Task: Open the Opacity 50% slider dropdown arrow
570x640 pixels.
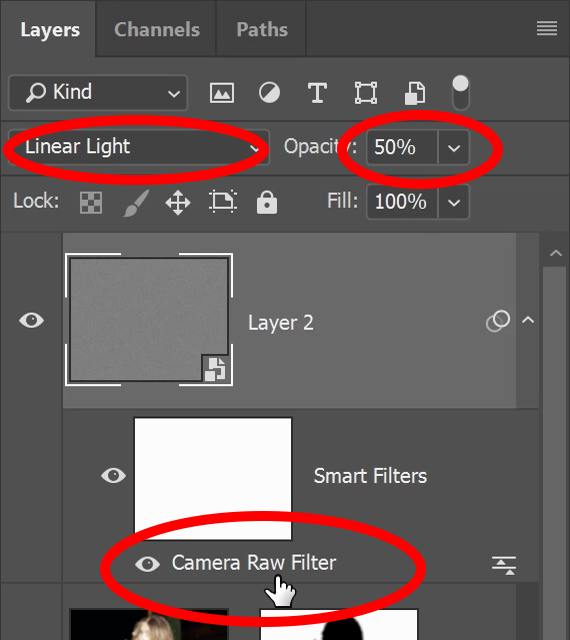Action: pyautogui.click(x=454, y=148)
